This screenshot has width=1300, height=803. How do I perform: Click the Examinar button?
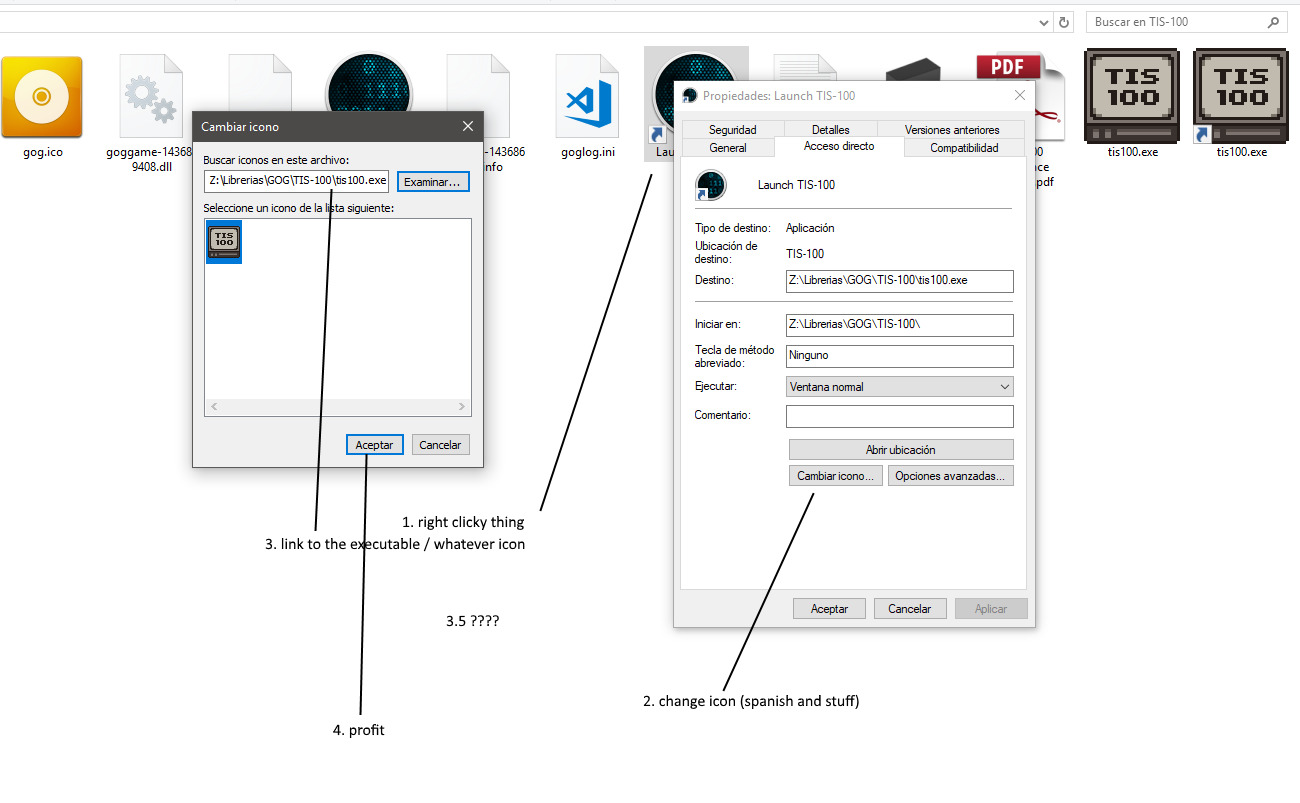coord(433,181)
